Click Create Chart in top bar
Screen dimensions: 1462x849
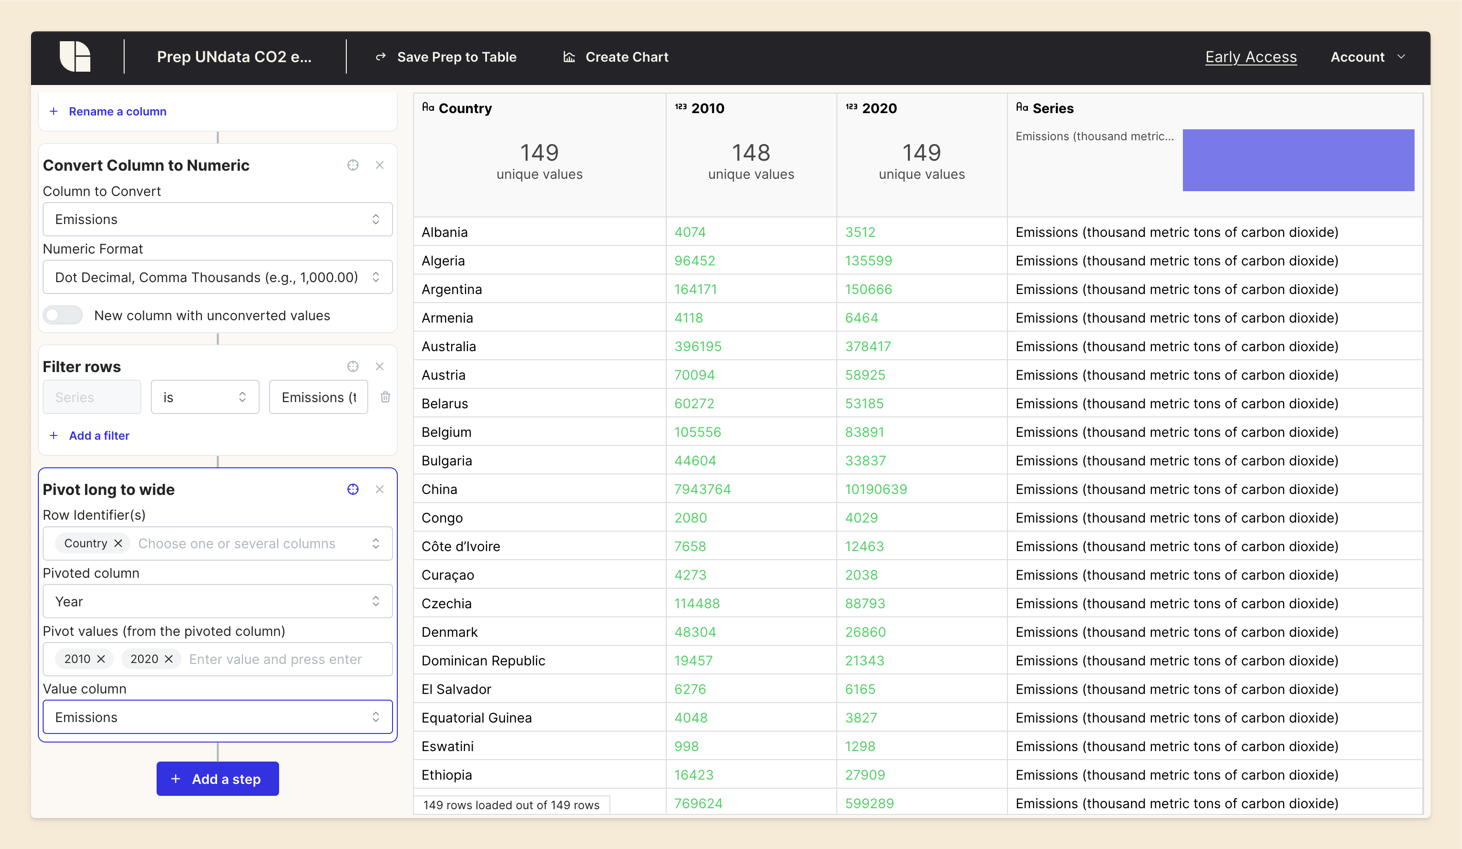pos(615,57)
